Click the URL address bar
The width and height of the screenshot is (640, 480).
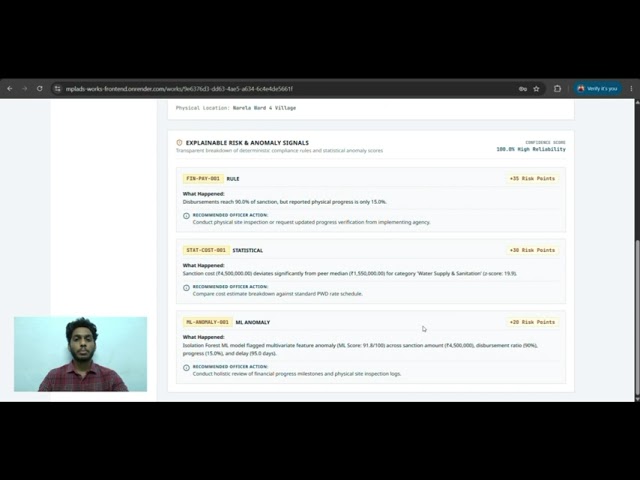(x=286, y=89)
